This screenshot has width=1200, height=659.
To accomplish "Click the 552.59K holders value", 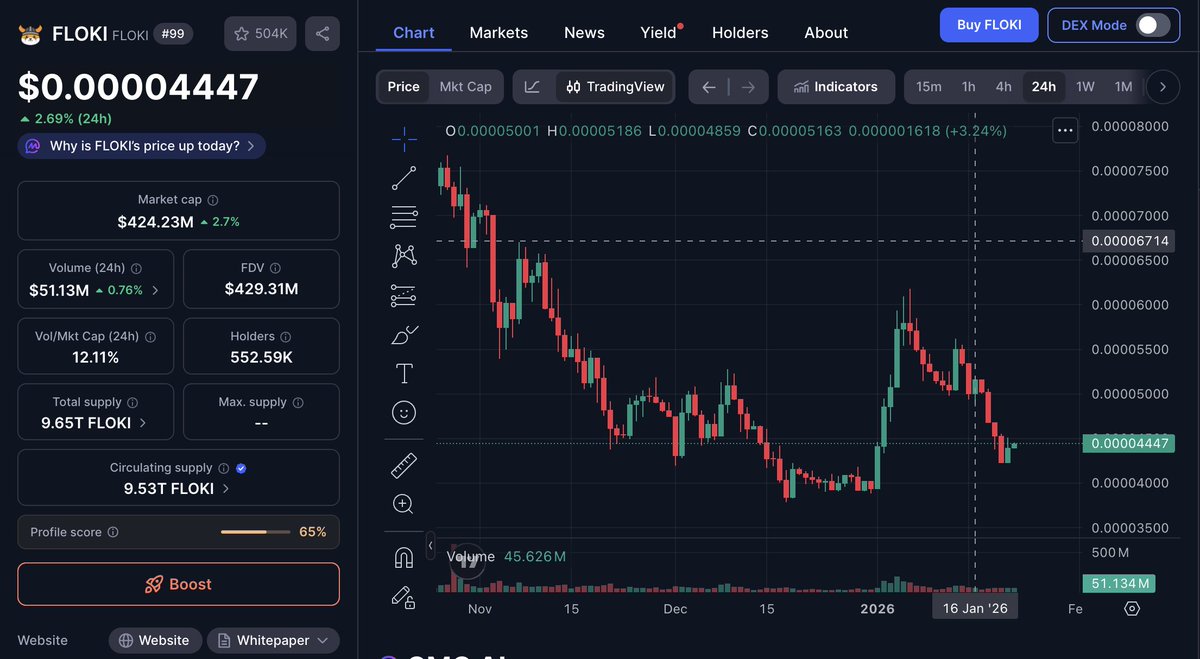I will click(261, 357).
